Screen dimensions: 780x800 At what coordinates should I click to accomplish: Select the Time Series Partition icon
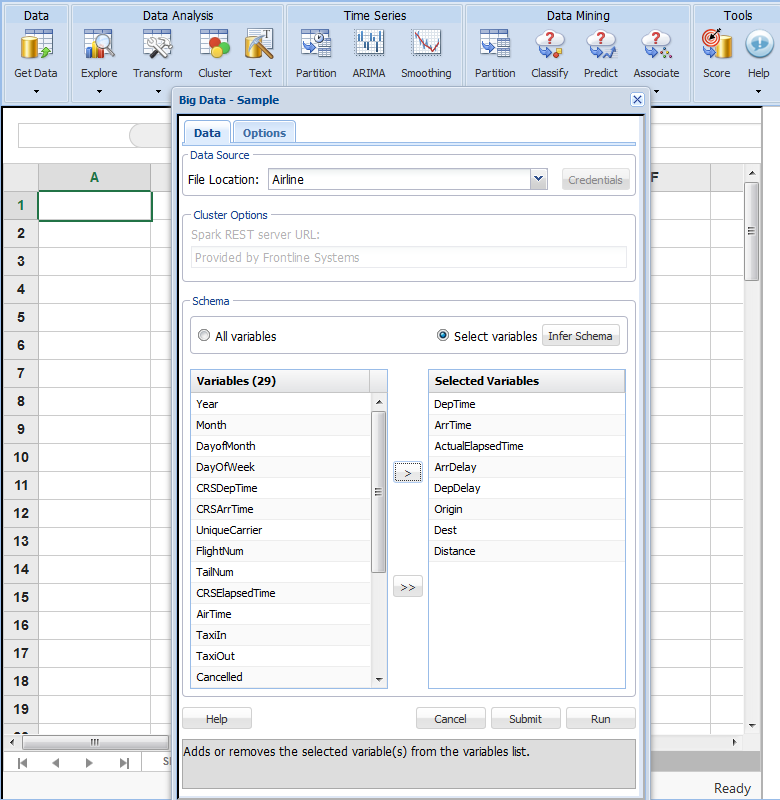pyautogui.click(x=316, y=44)
